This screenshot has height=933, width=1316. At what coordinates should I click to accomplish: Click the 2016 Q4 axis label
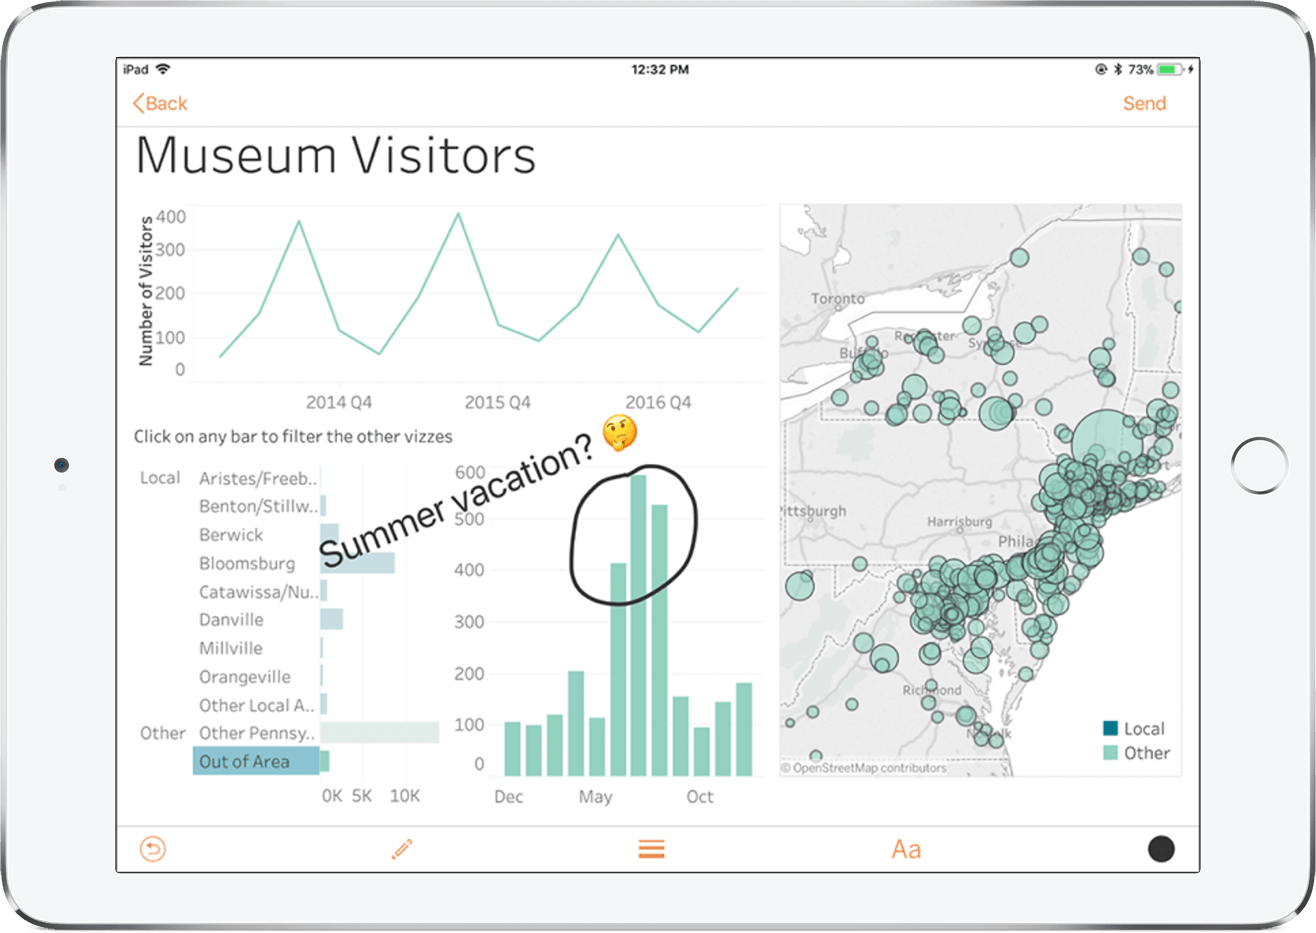(658, 402)
